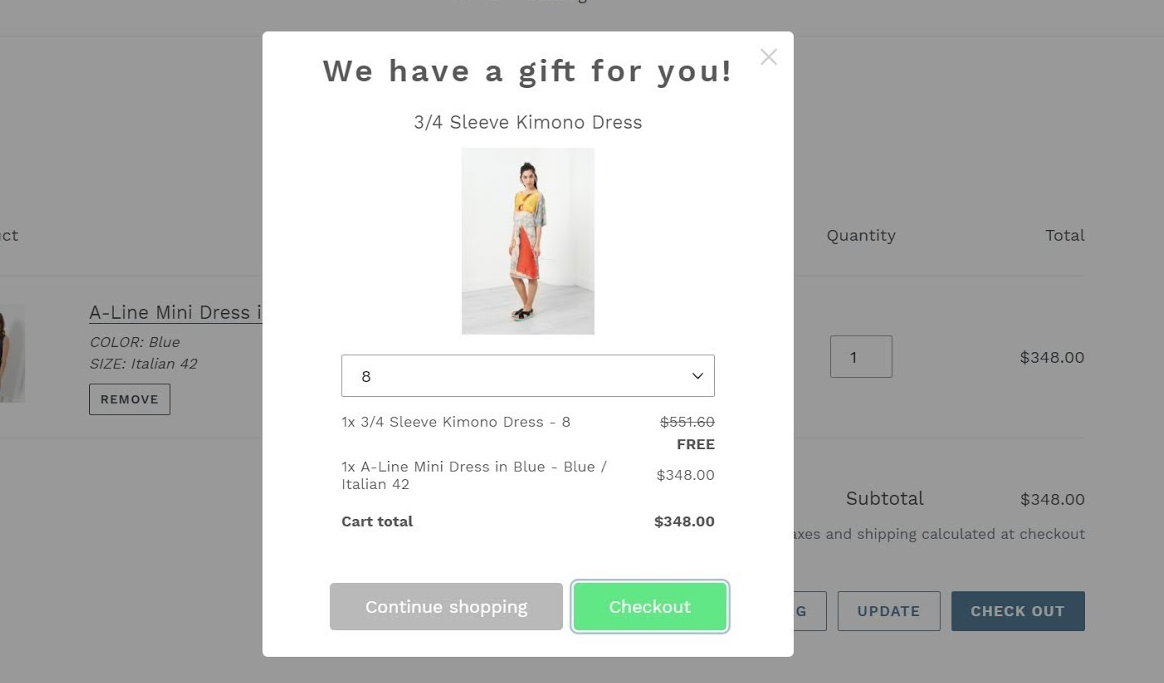Click the FREE label on the gift item
Viewport: 1164px width, 683px height.
tap(695, 444)
